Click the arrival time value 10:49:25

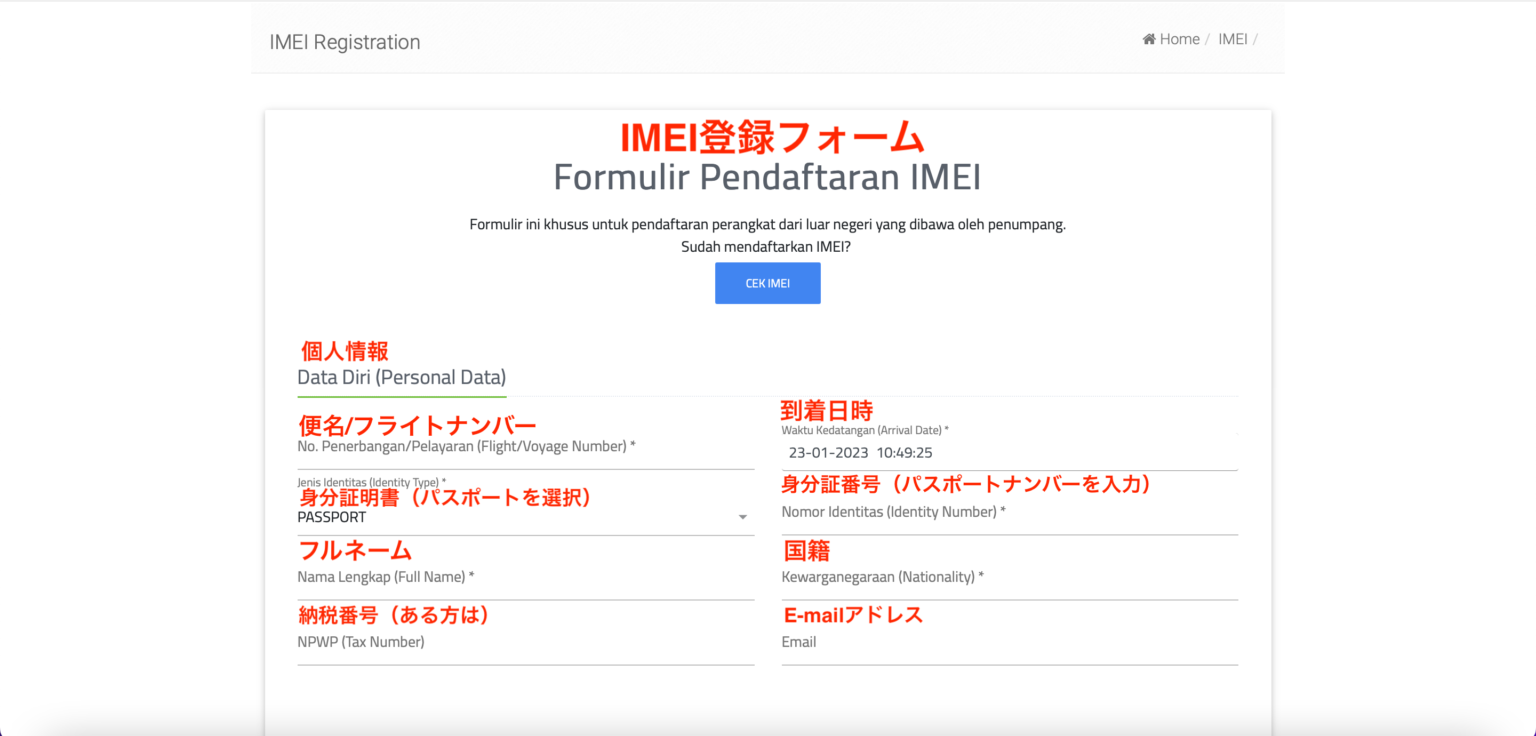pos(904,453)
